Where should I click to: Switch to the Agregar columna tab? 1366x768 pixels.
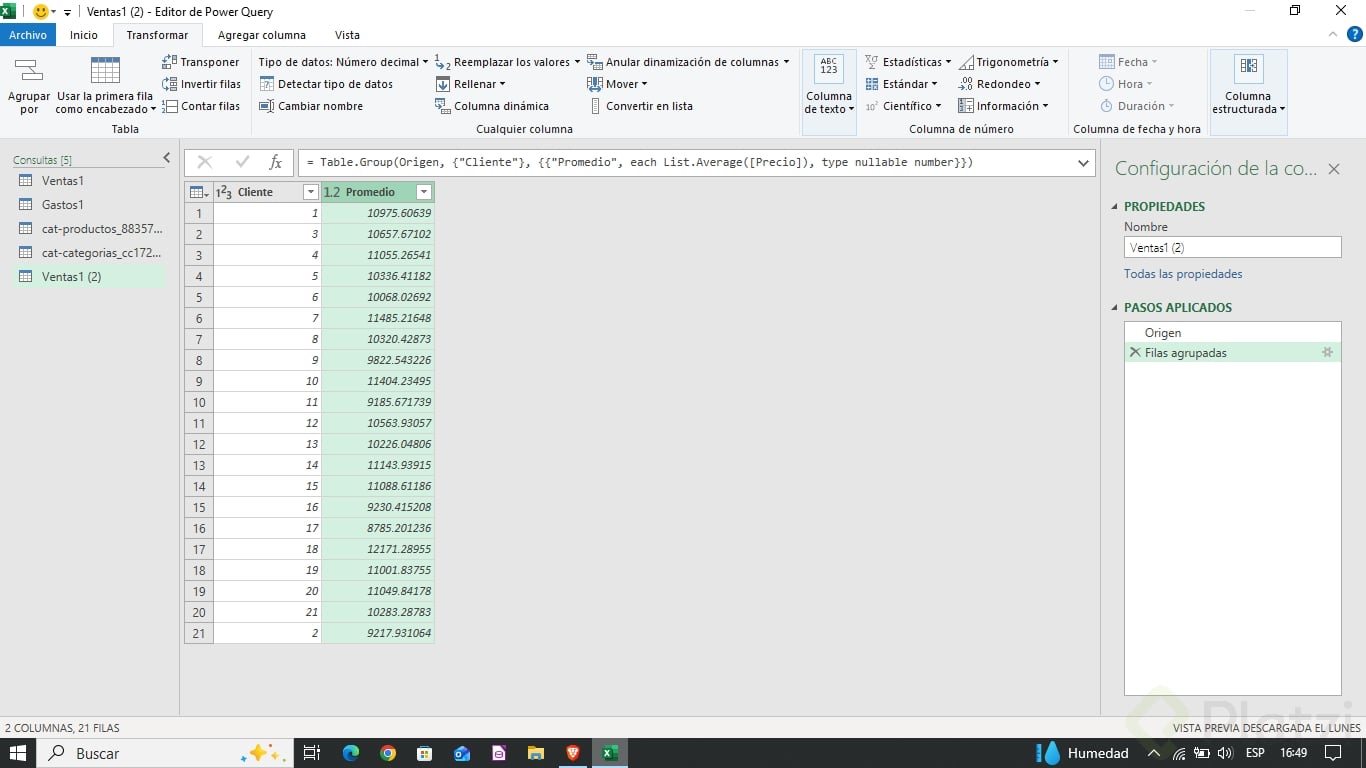262,35
